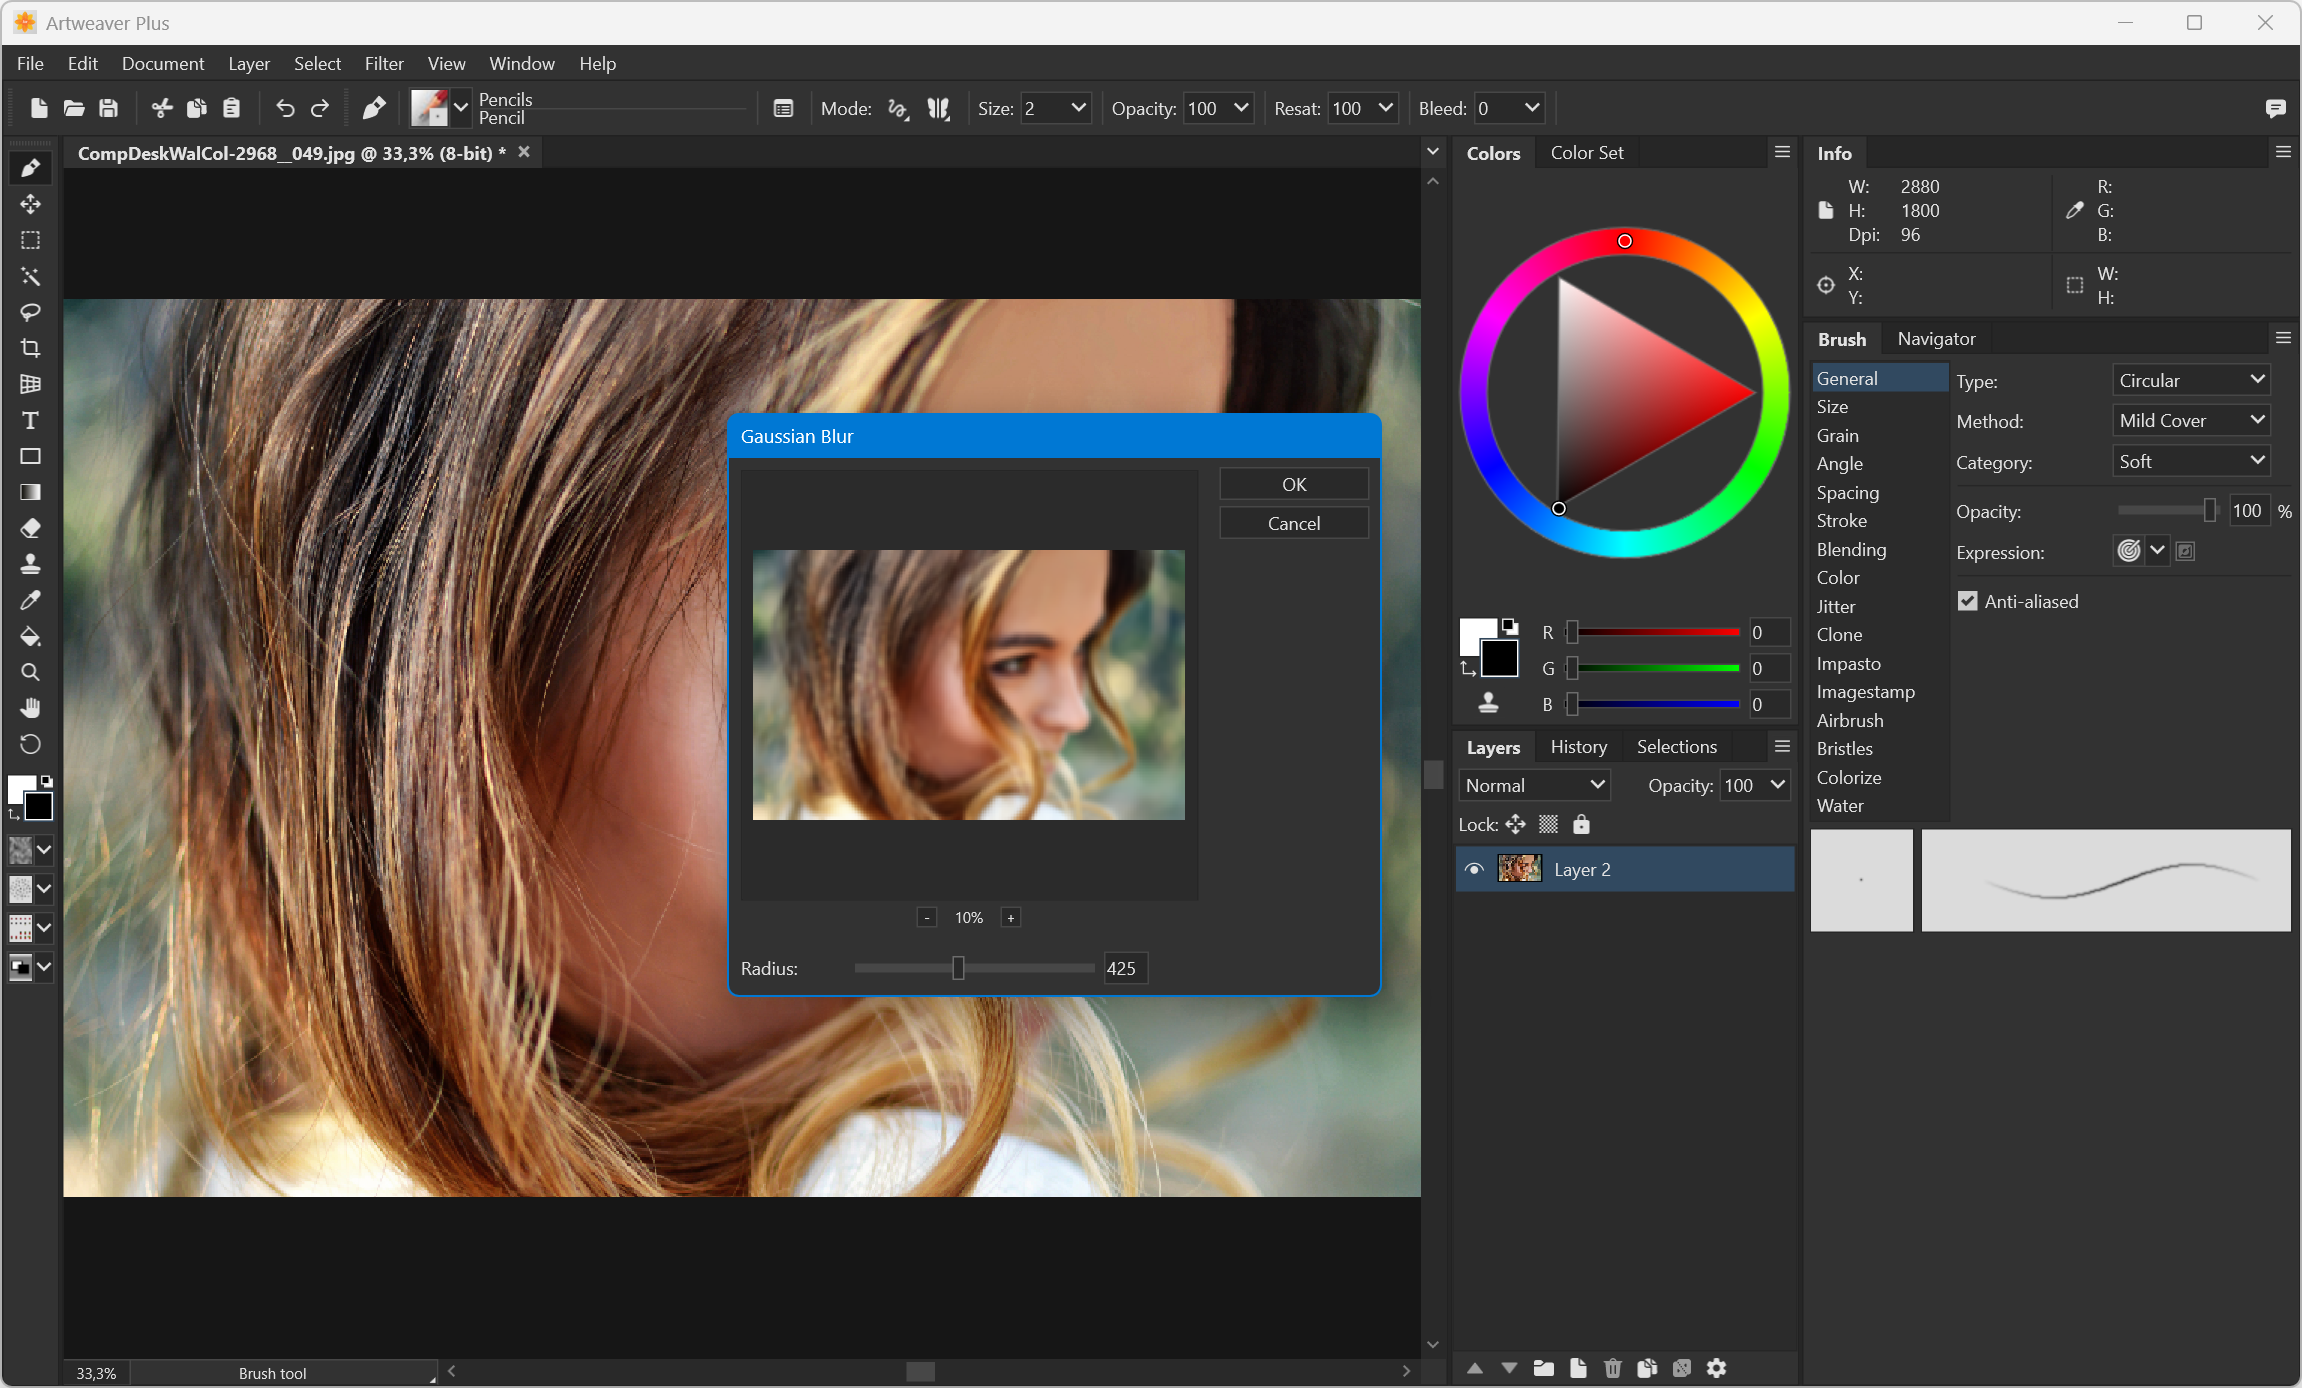Click the Magic Wand tool
The width and height of the screenshot is (2302, 1388).
(30, 276)
